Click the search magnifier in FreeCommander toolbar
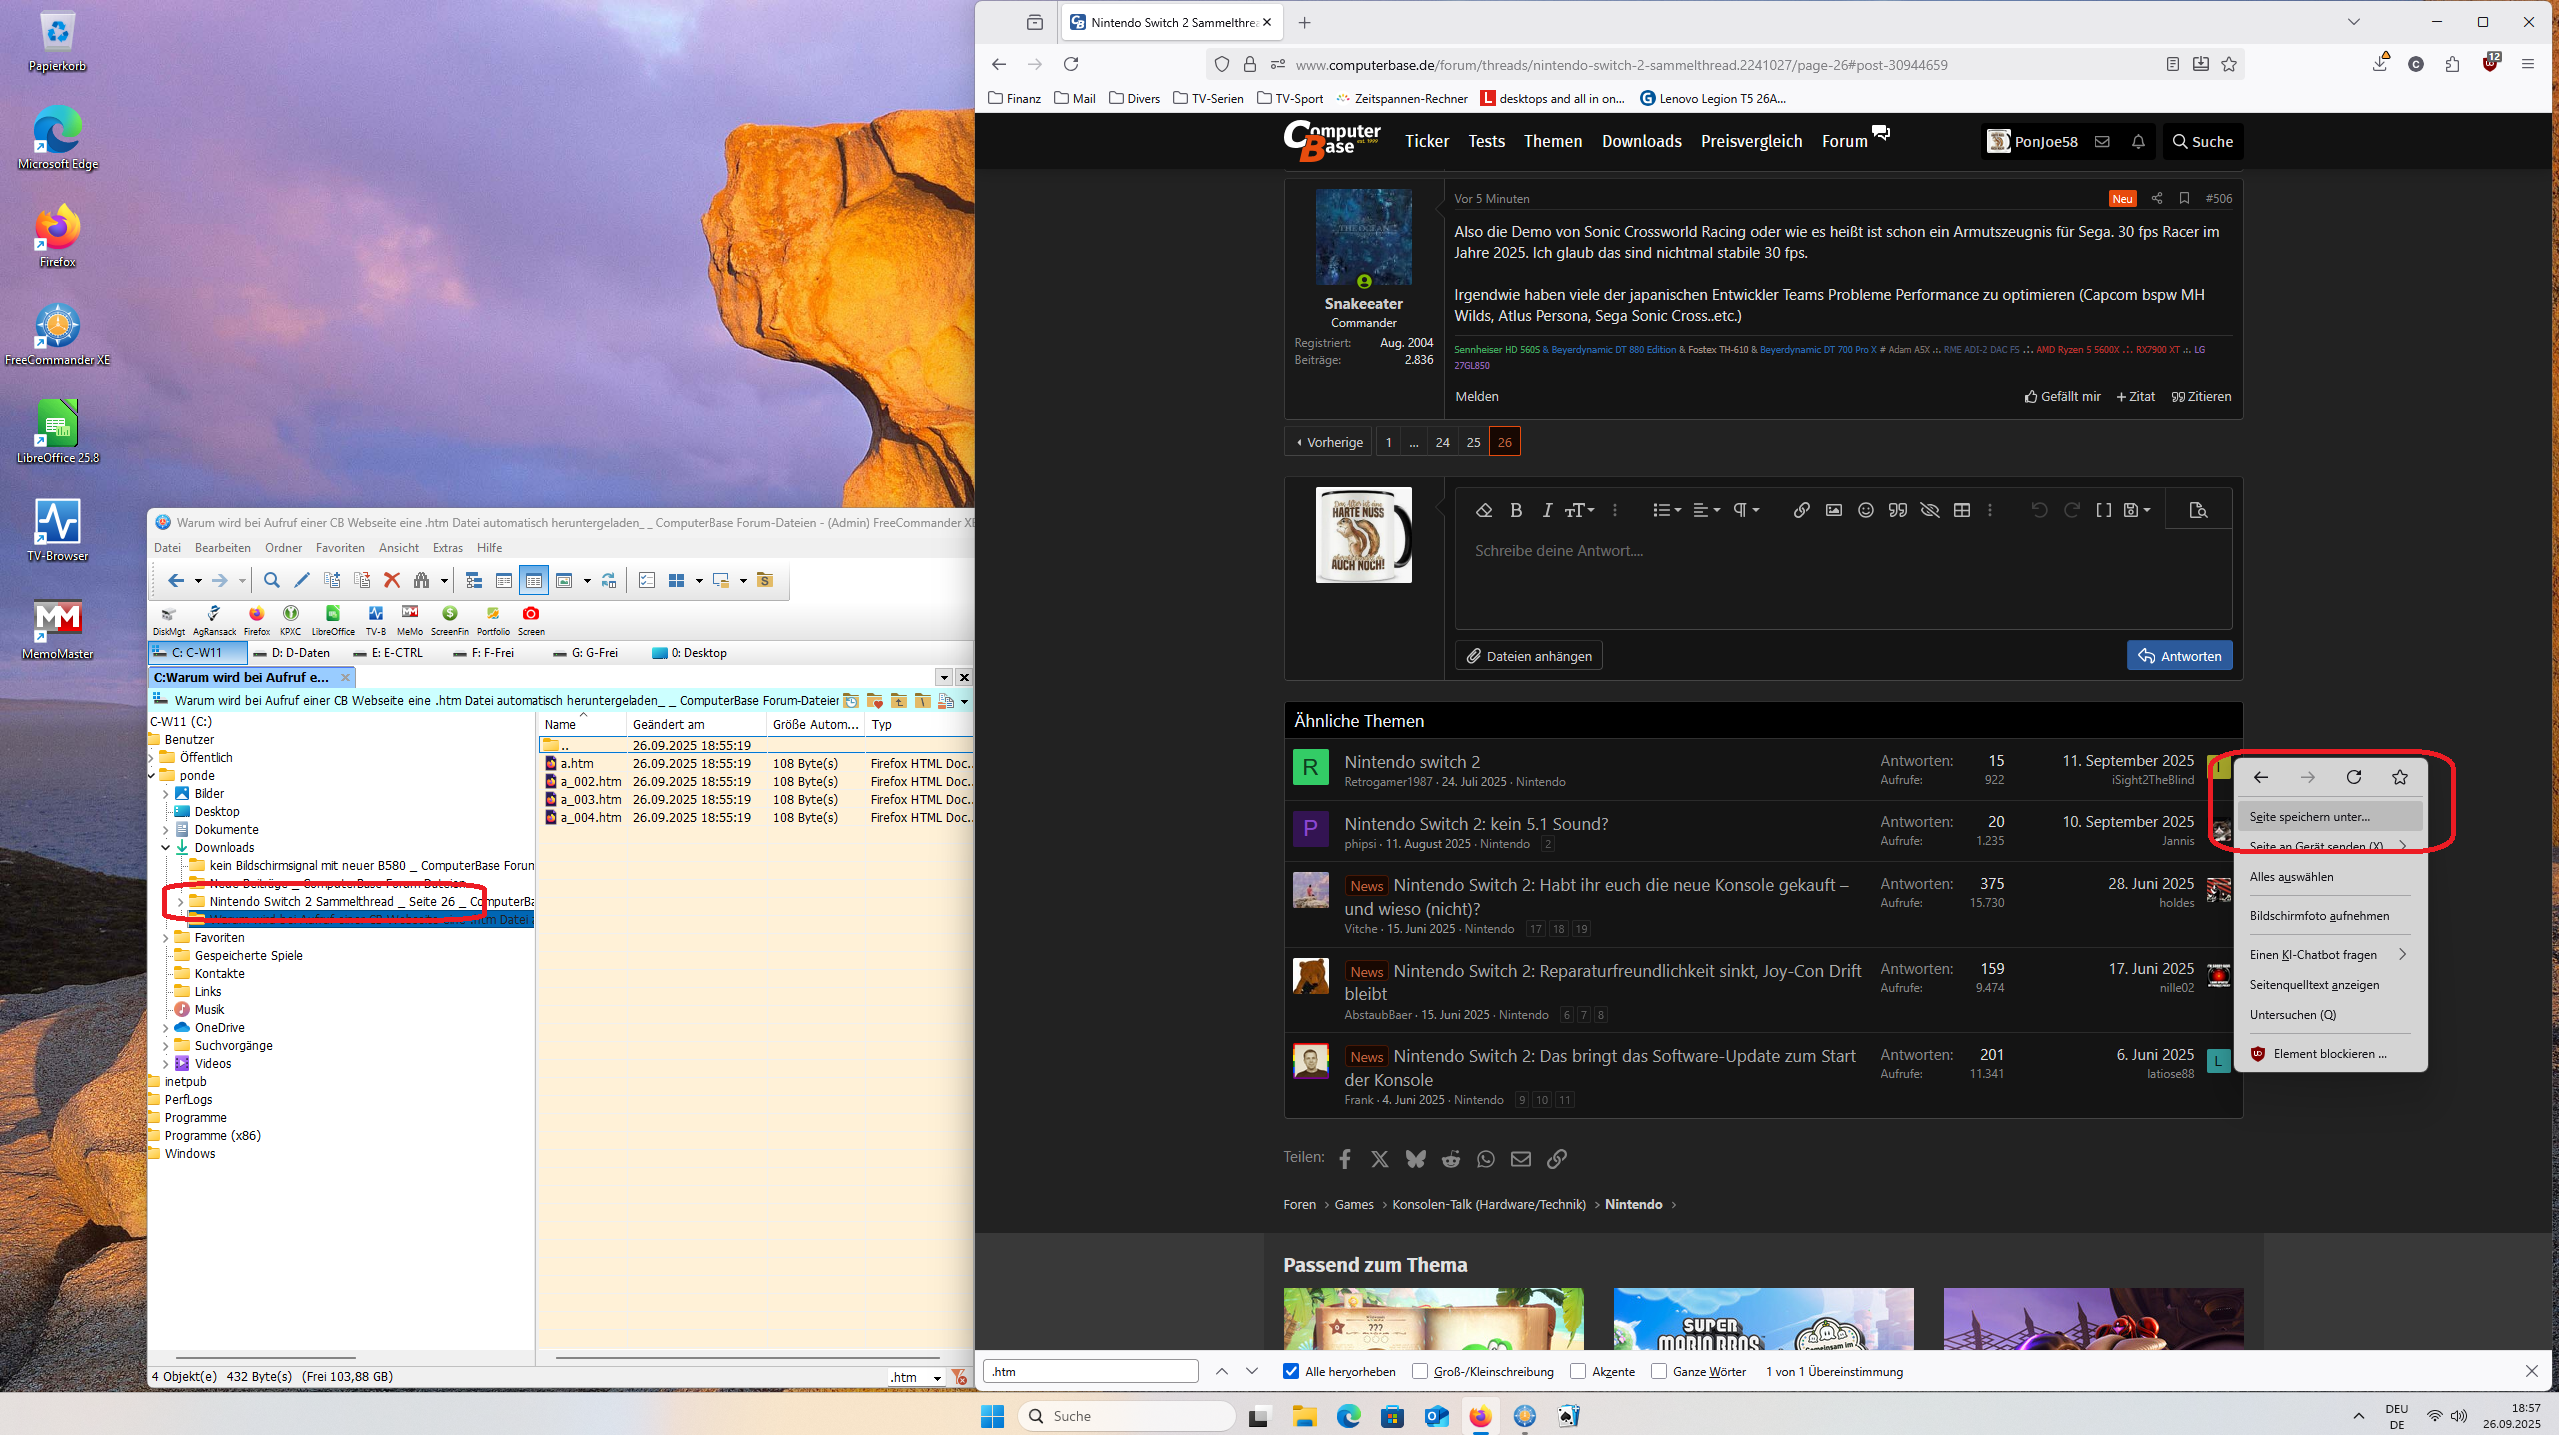 271,580
